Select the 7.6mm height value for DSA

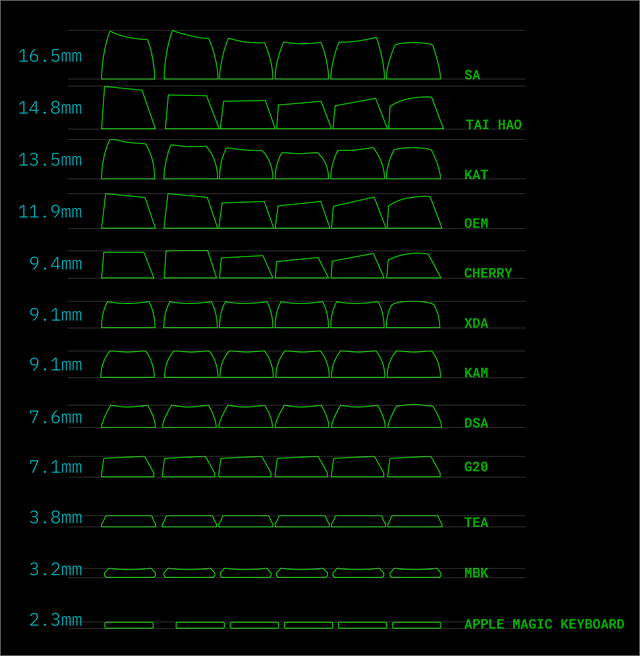[55, 417]
